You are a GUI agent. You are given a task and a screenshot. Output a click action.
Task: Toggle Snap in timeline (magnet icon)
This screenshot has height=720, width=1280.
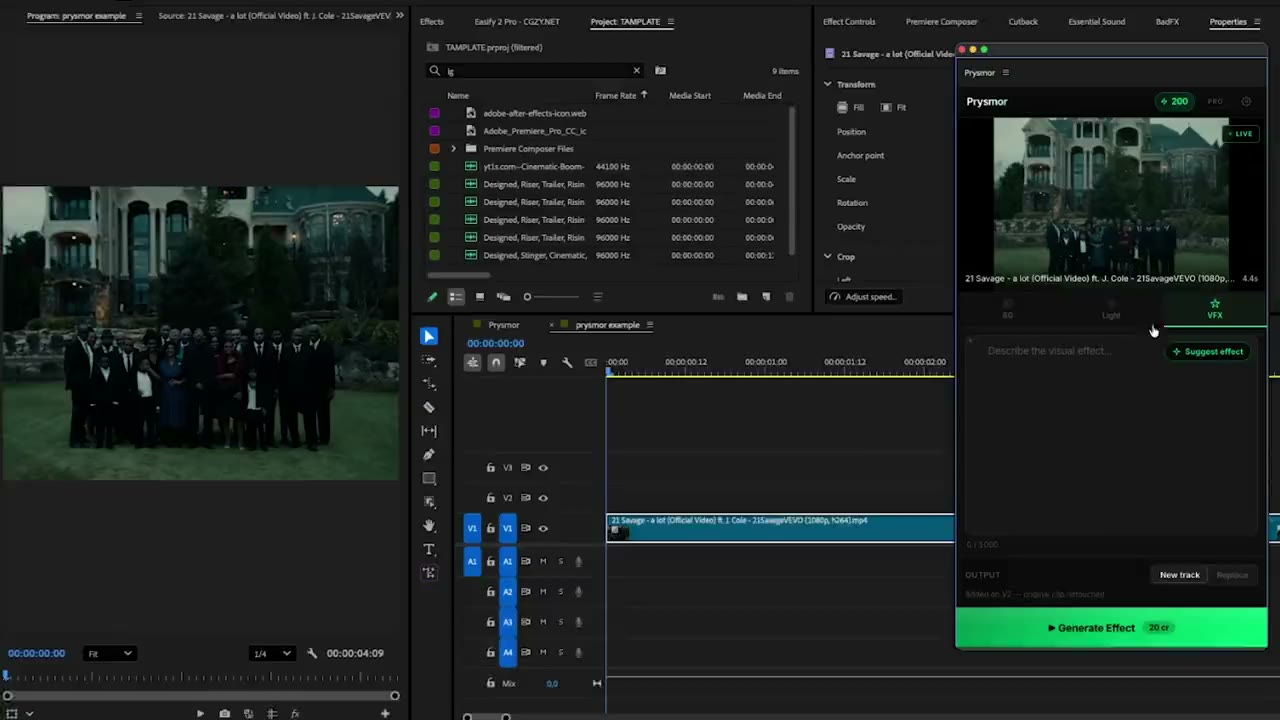pos(496,362)
